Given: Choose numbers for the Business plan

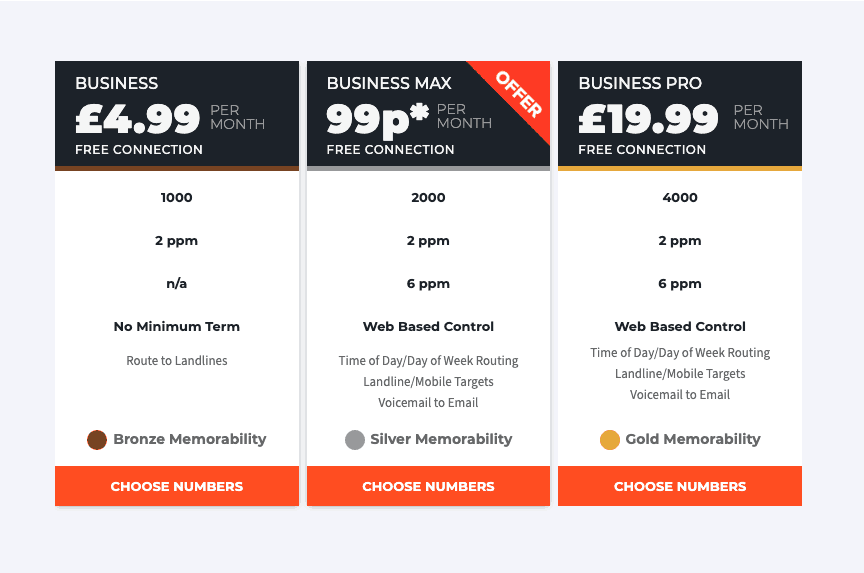Looking at the screenshot, I should [177, 486].
